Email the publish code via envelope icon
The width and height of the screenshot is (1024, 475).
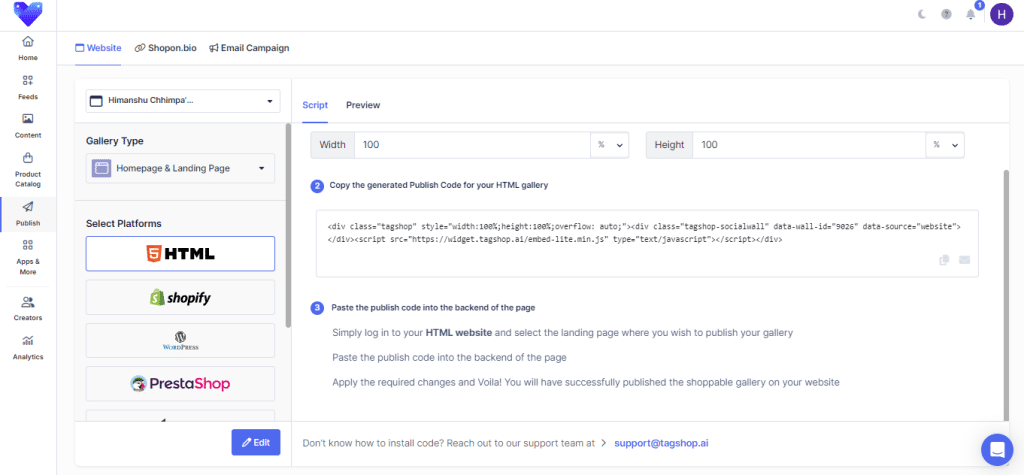[x=964, y=260]
